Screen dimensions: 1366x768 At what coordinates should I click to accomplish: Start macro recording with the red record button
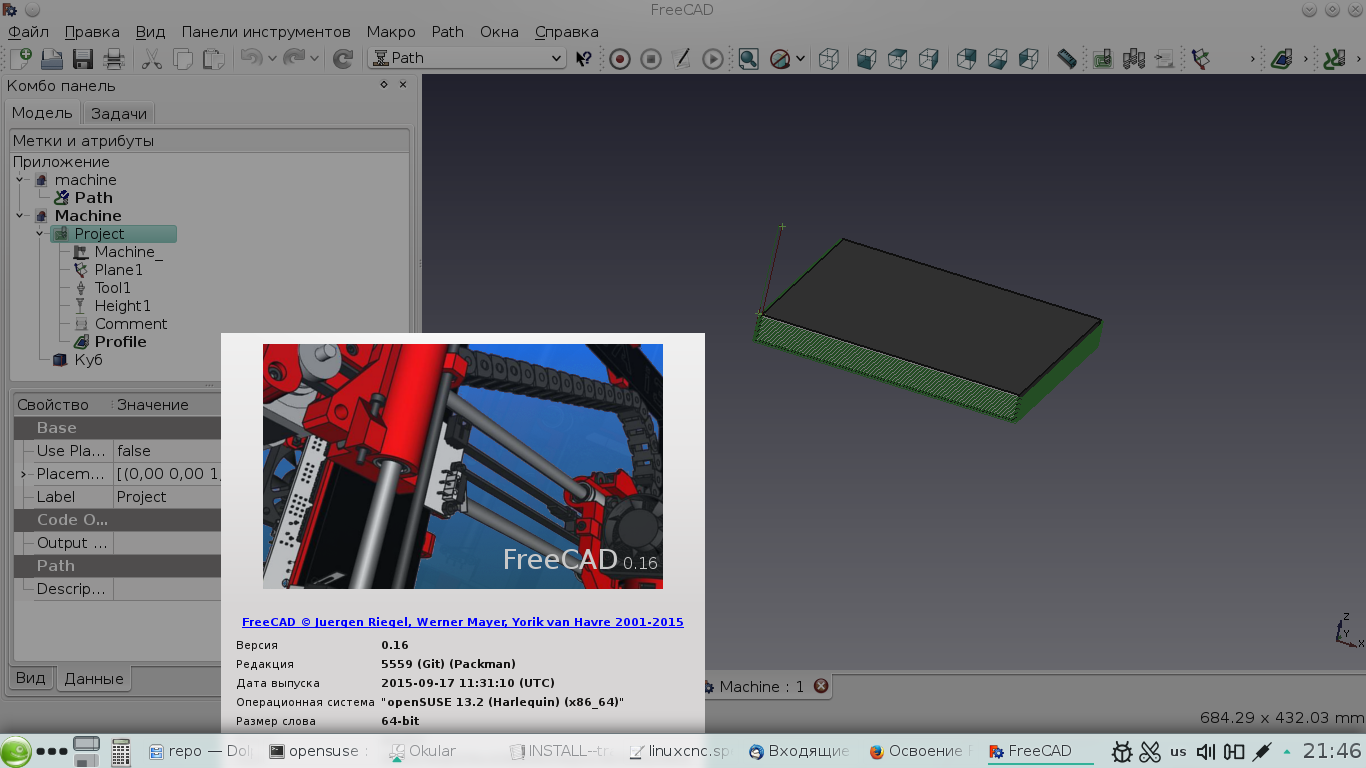pyautogui.click(x=620, y=59)
